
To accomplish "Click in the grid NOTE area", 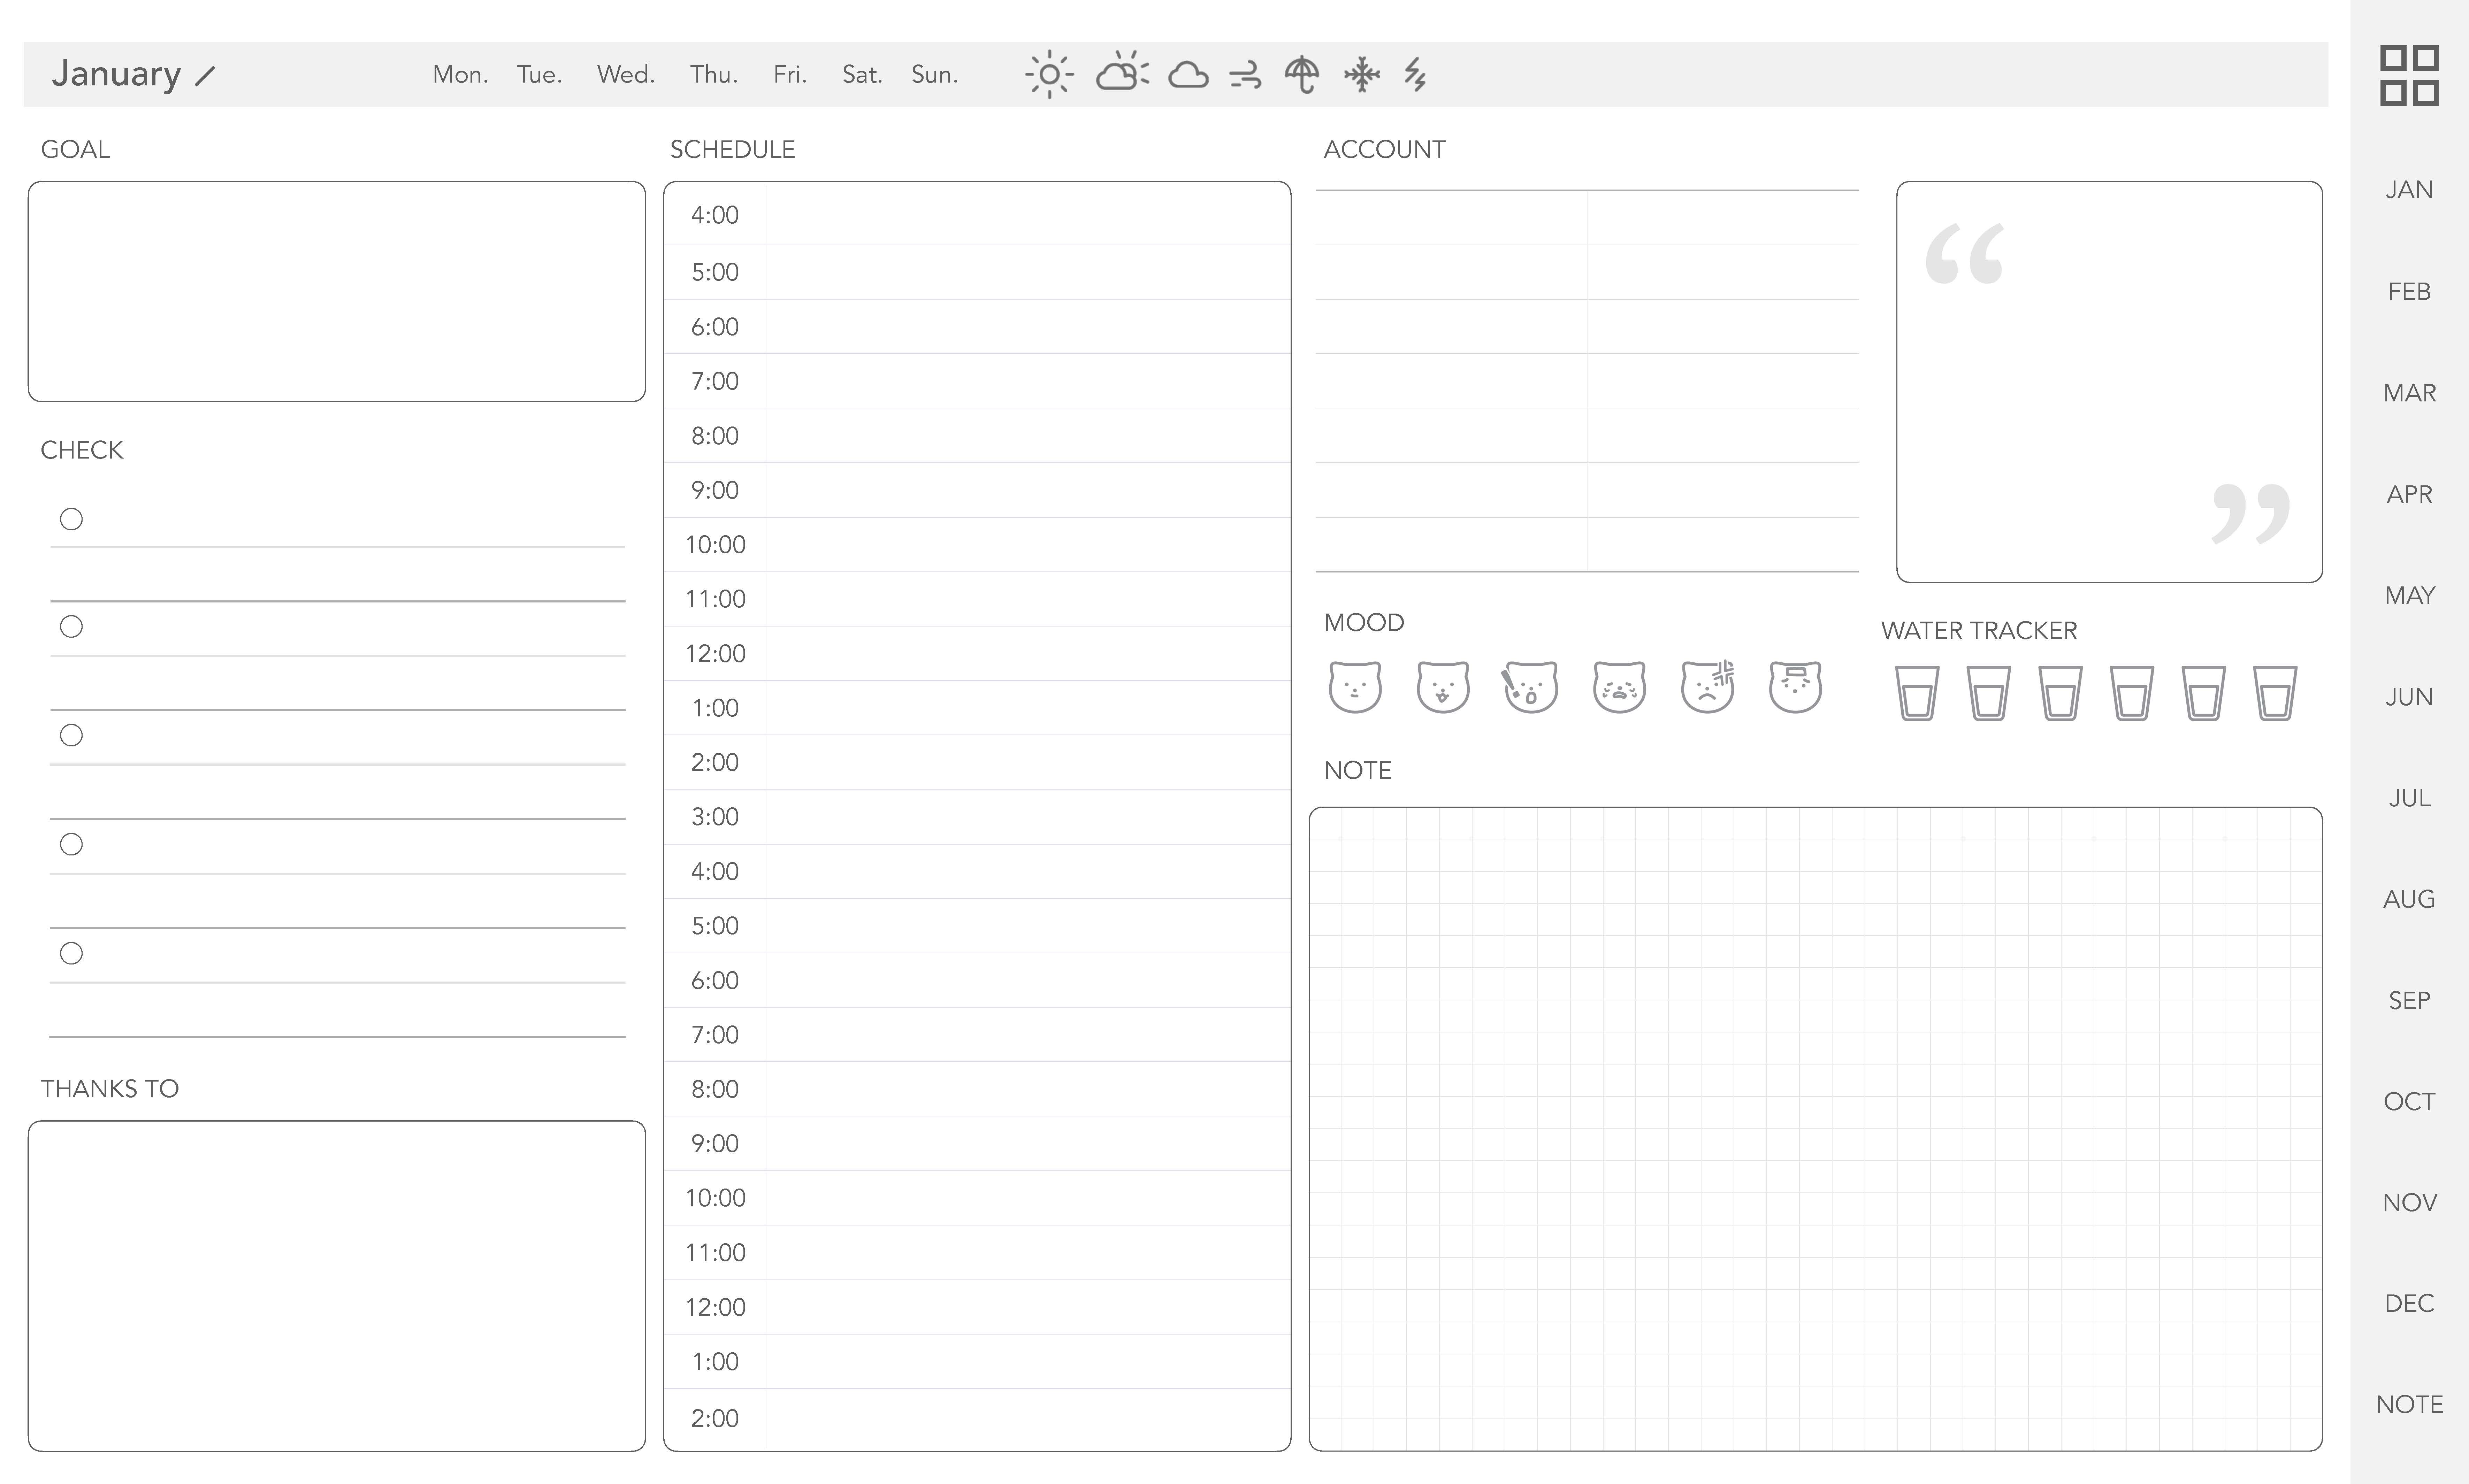I will pos(1815,1129).
